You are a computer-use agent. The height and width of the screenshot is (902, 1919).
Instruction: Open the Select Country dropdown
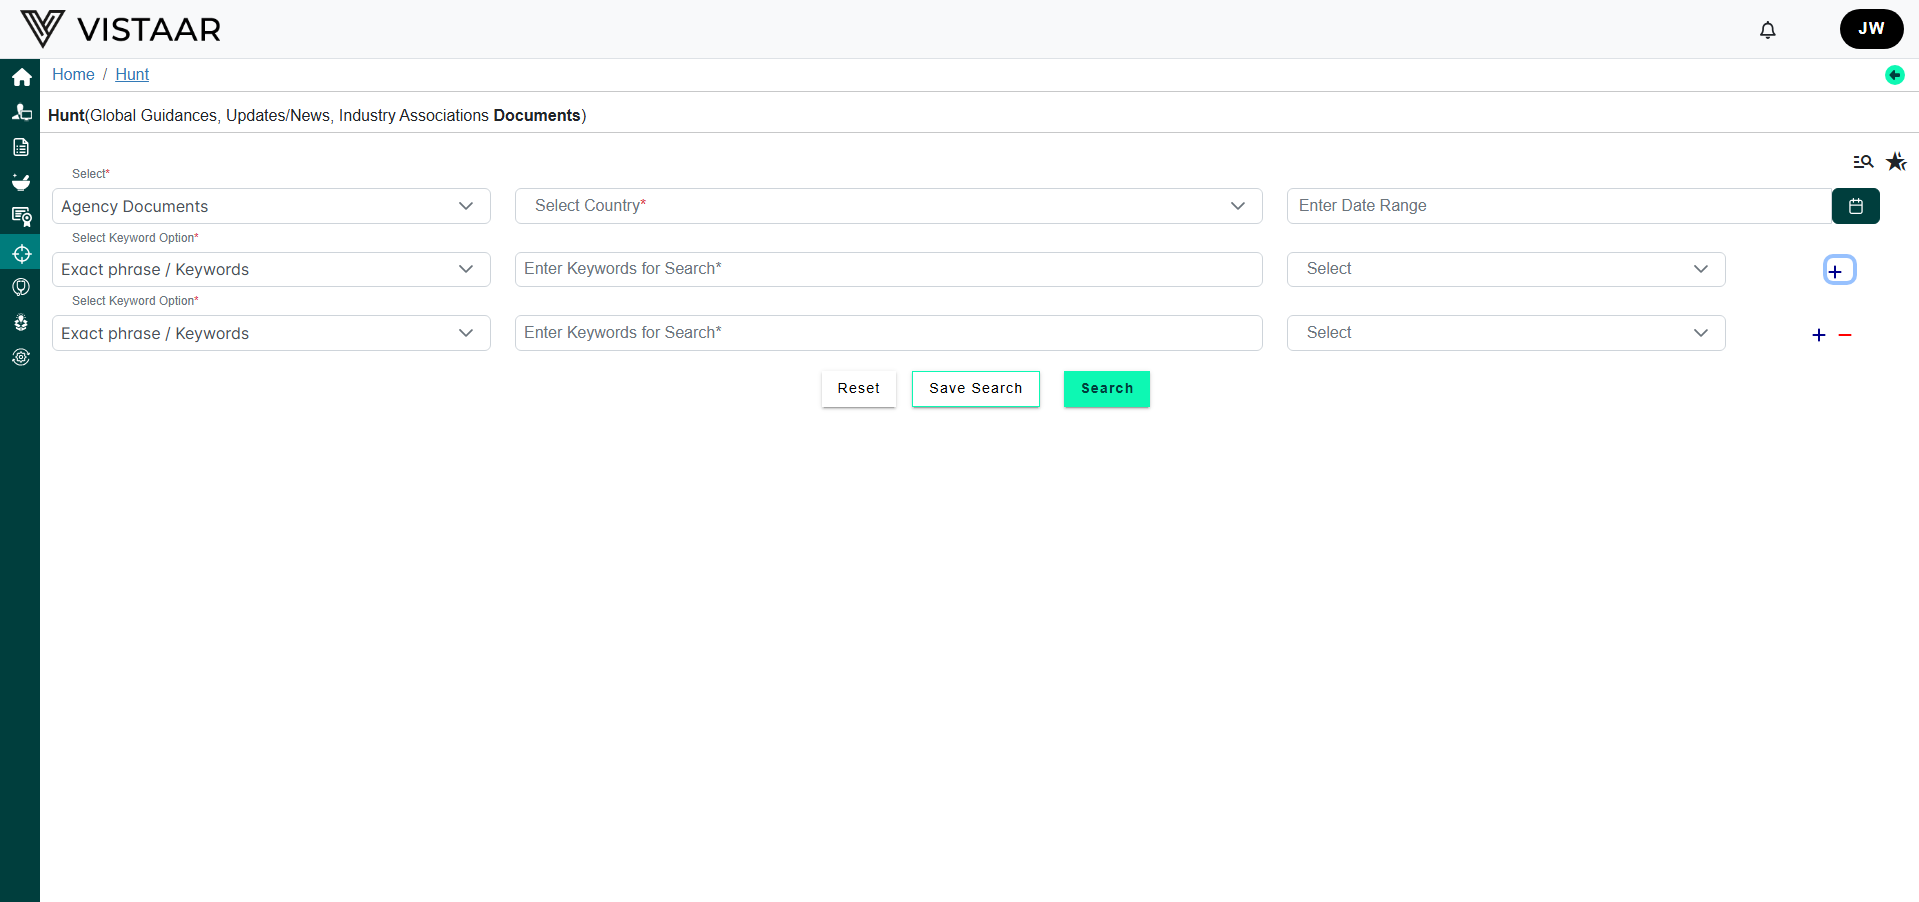point(888,206)
